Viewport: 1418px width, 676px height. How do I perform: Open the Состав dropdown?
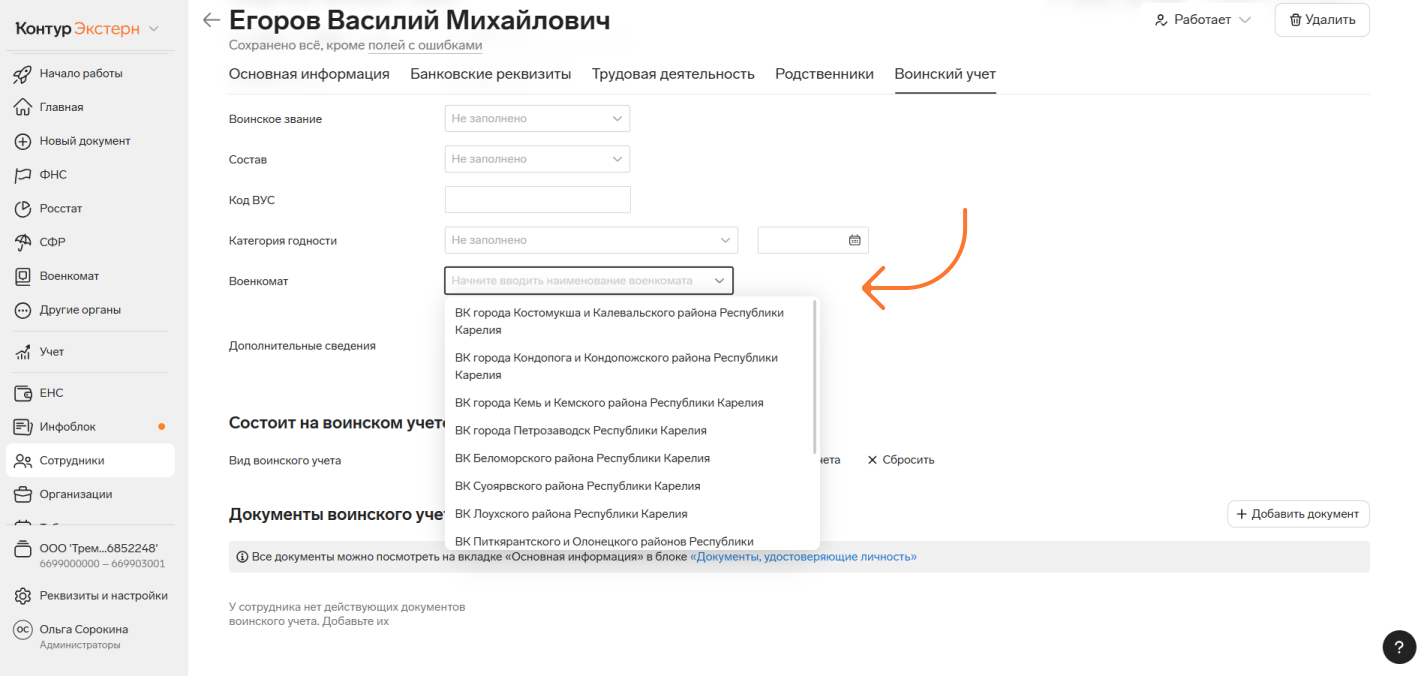tap(537, 159)
